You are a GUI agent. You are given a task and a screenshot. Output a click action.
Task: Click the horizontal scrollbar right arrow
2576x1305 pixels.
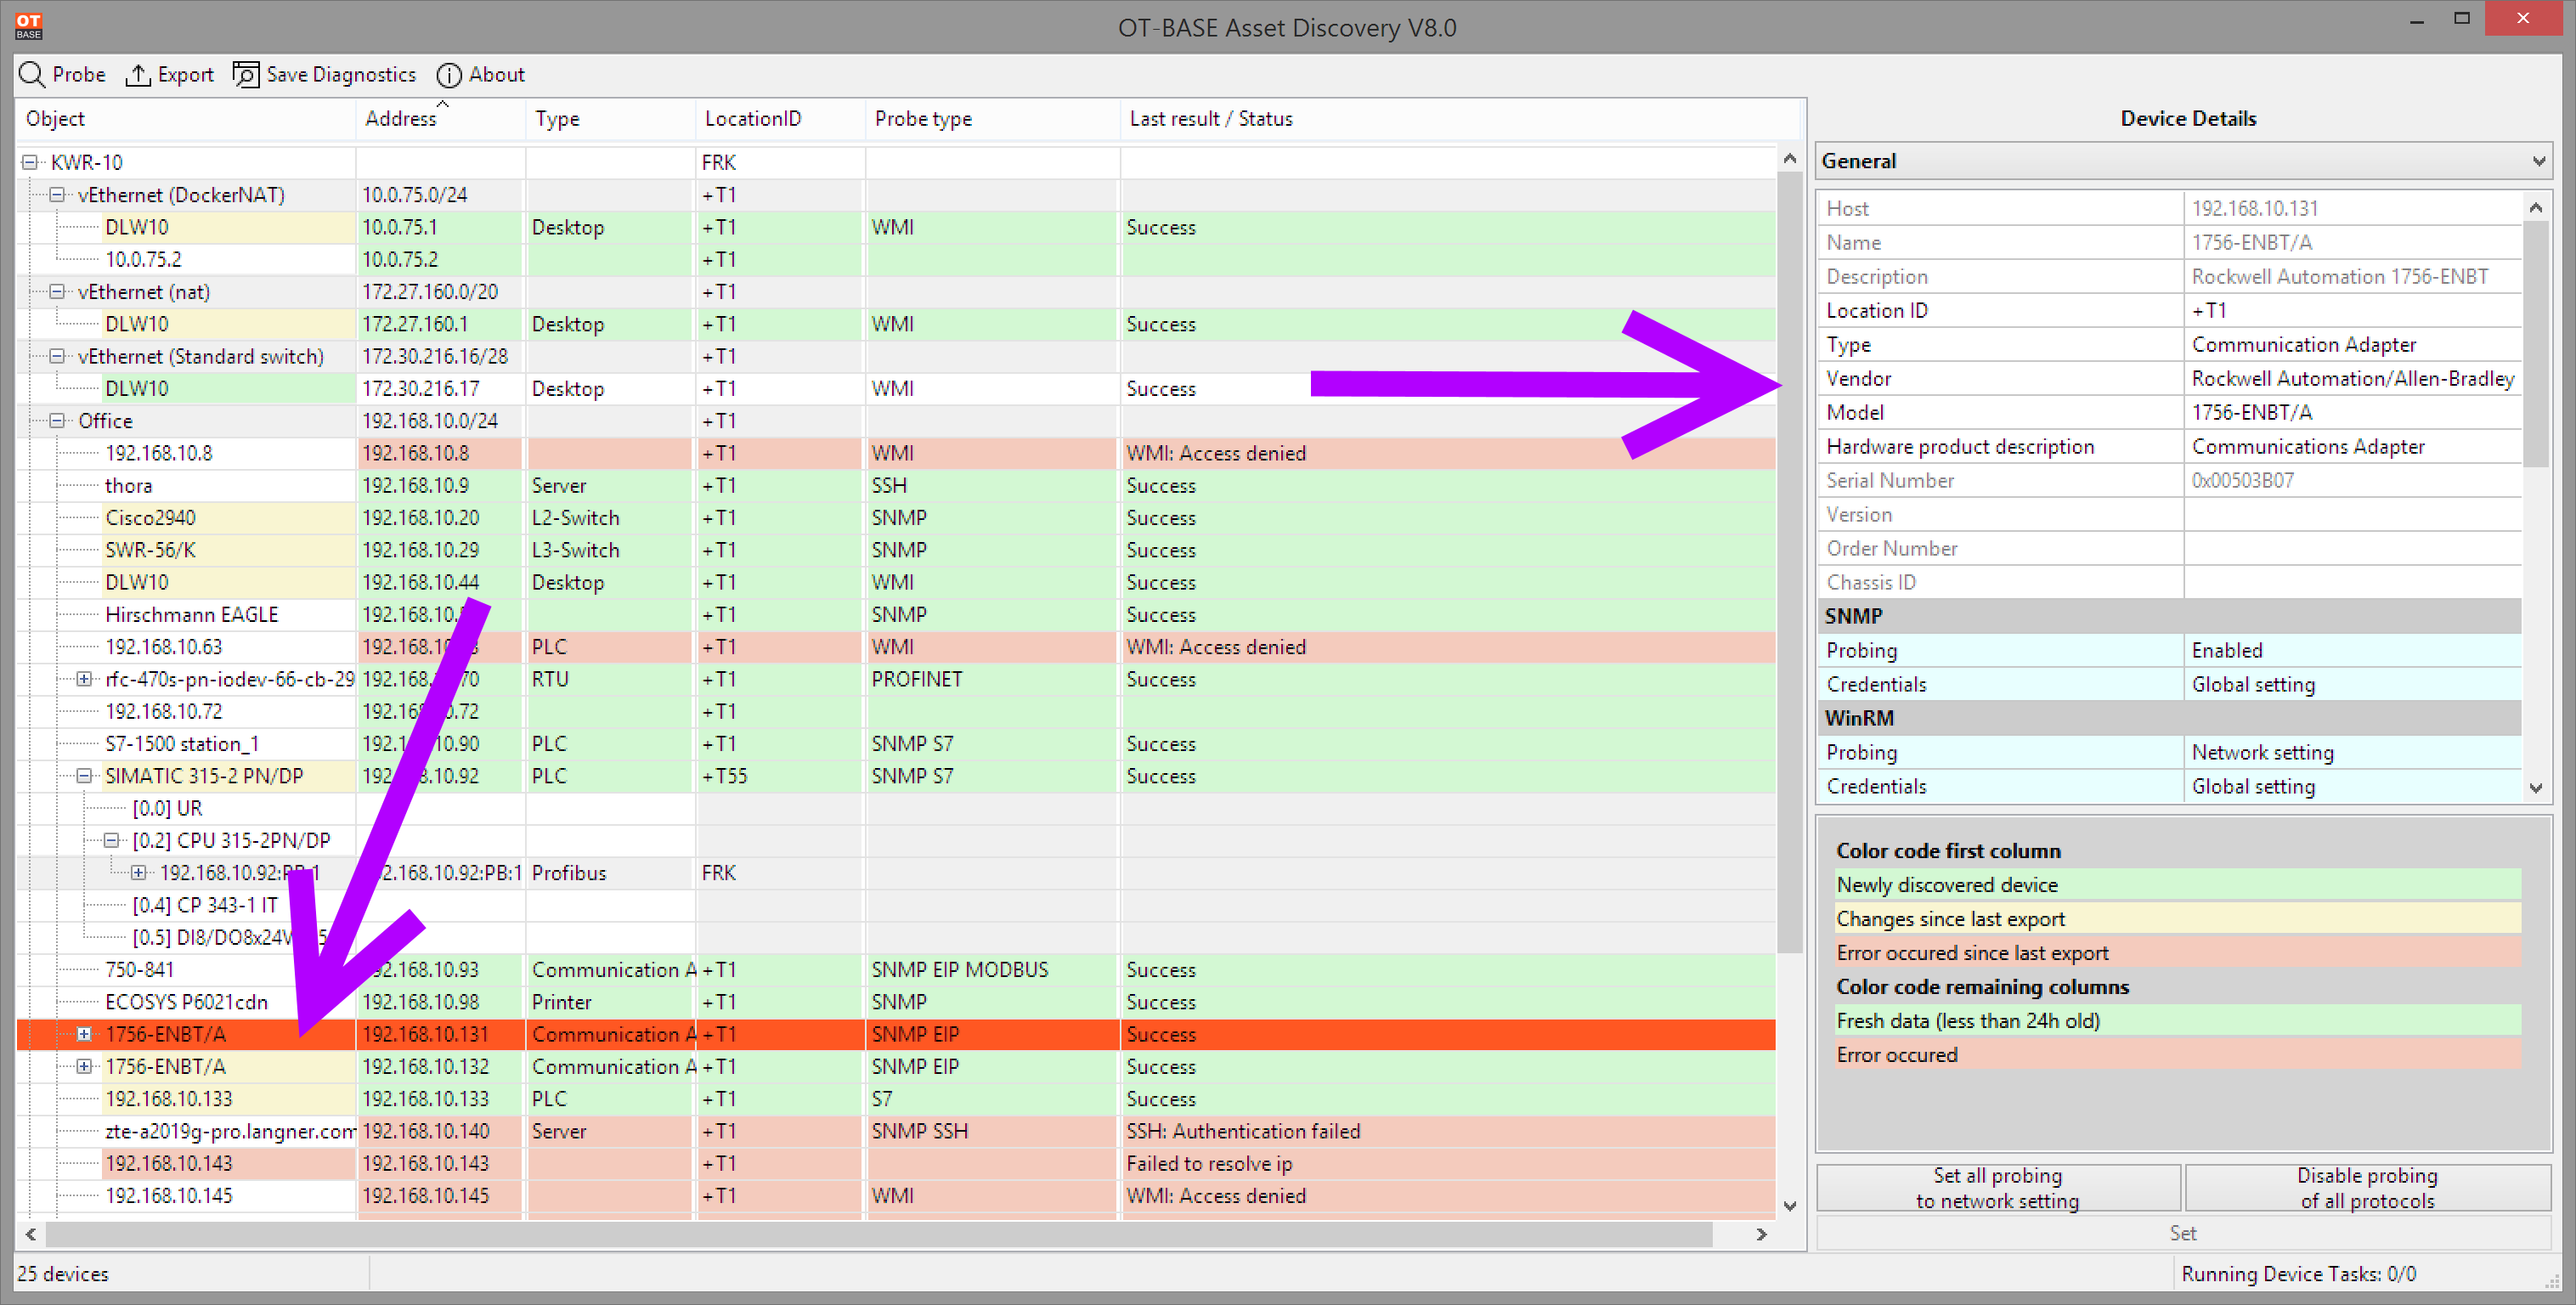1761,1234
